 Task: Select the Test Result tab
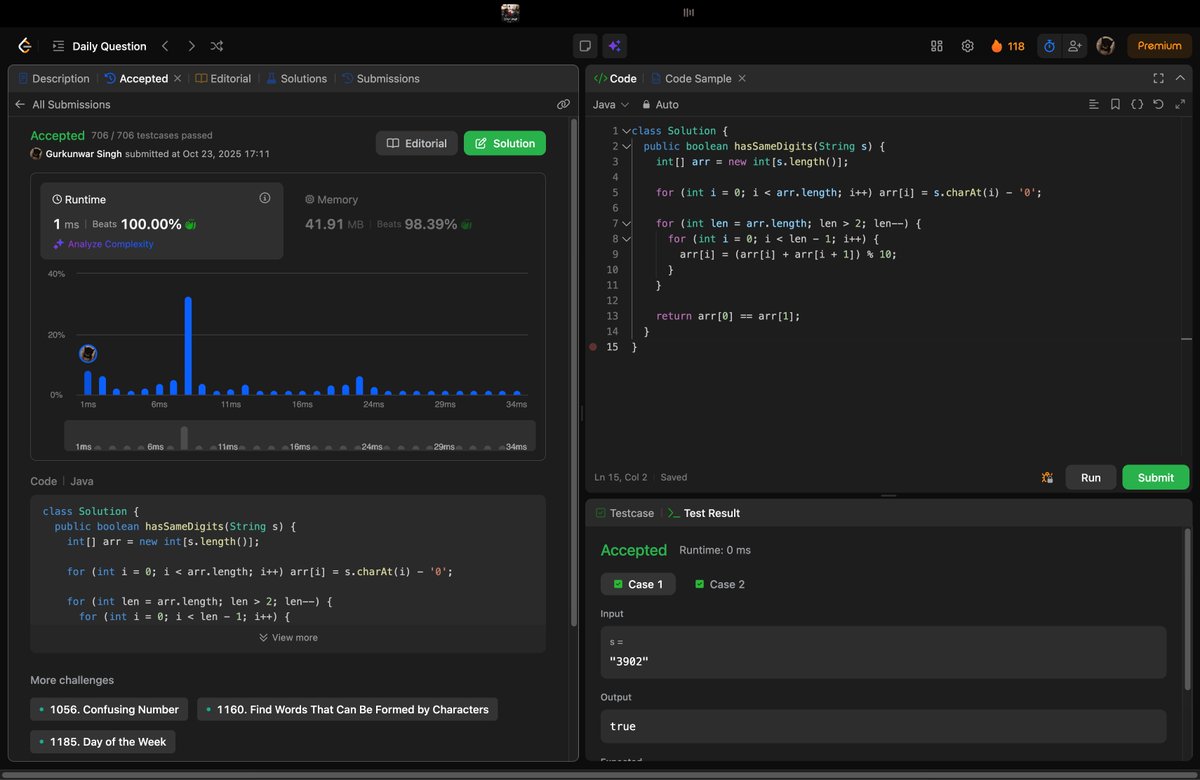click(x=704, y=513)
